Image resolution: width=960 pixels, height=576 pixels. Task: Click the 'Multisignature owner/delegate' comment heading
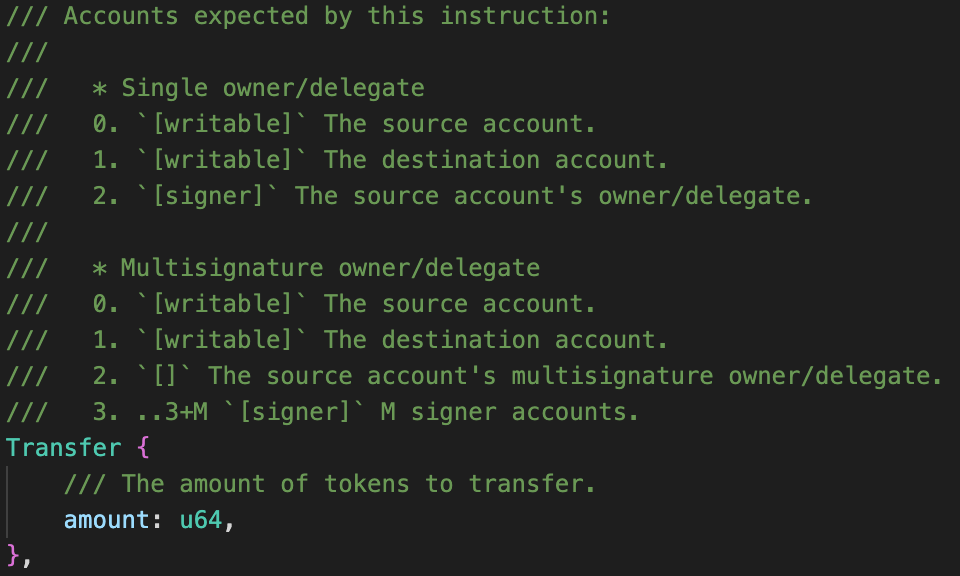(x=330, y=268)
